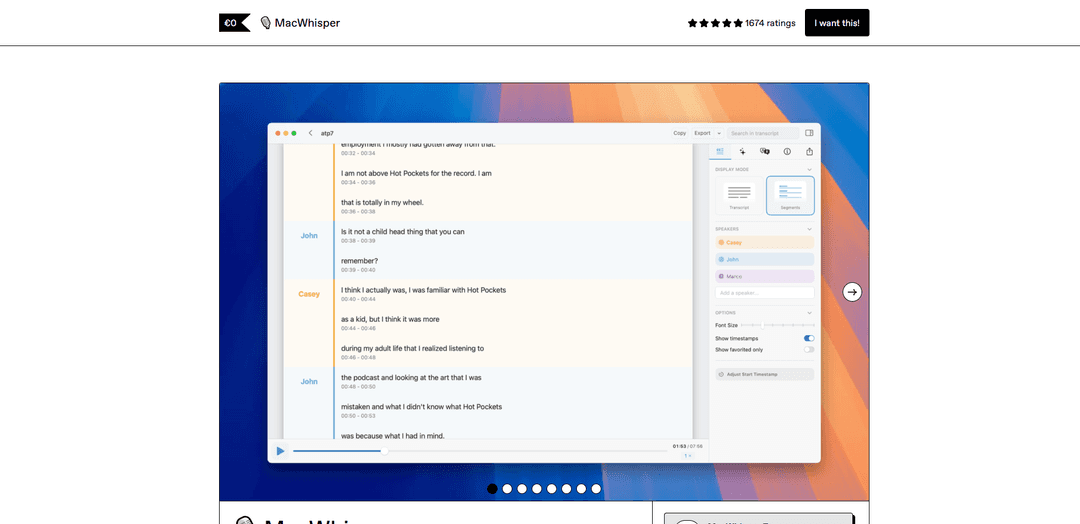Click the Copy button in app toolbar

tap(679, 133)
